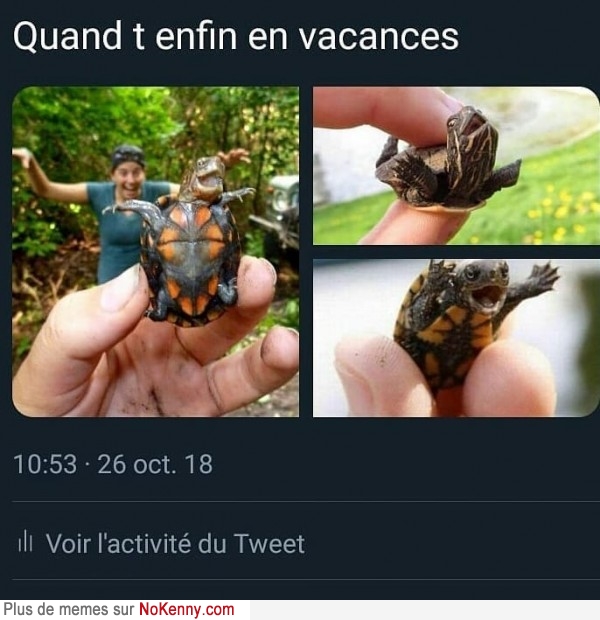Select the tweet text "Quand t enfin en vacances"
The width and height of the screenshot is (600, 620).
(x=236, y=36)
